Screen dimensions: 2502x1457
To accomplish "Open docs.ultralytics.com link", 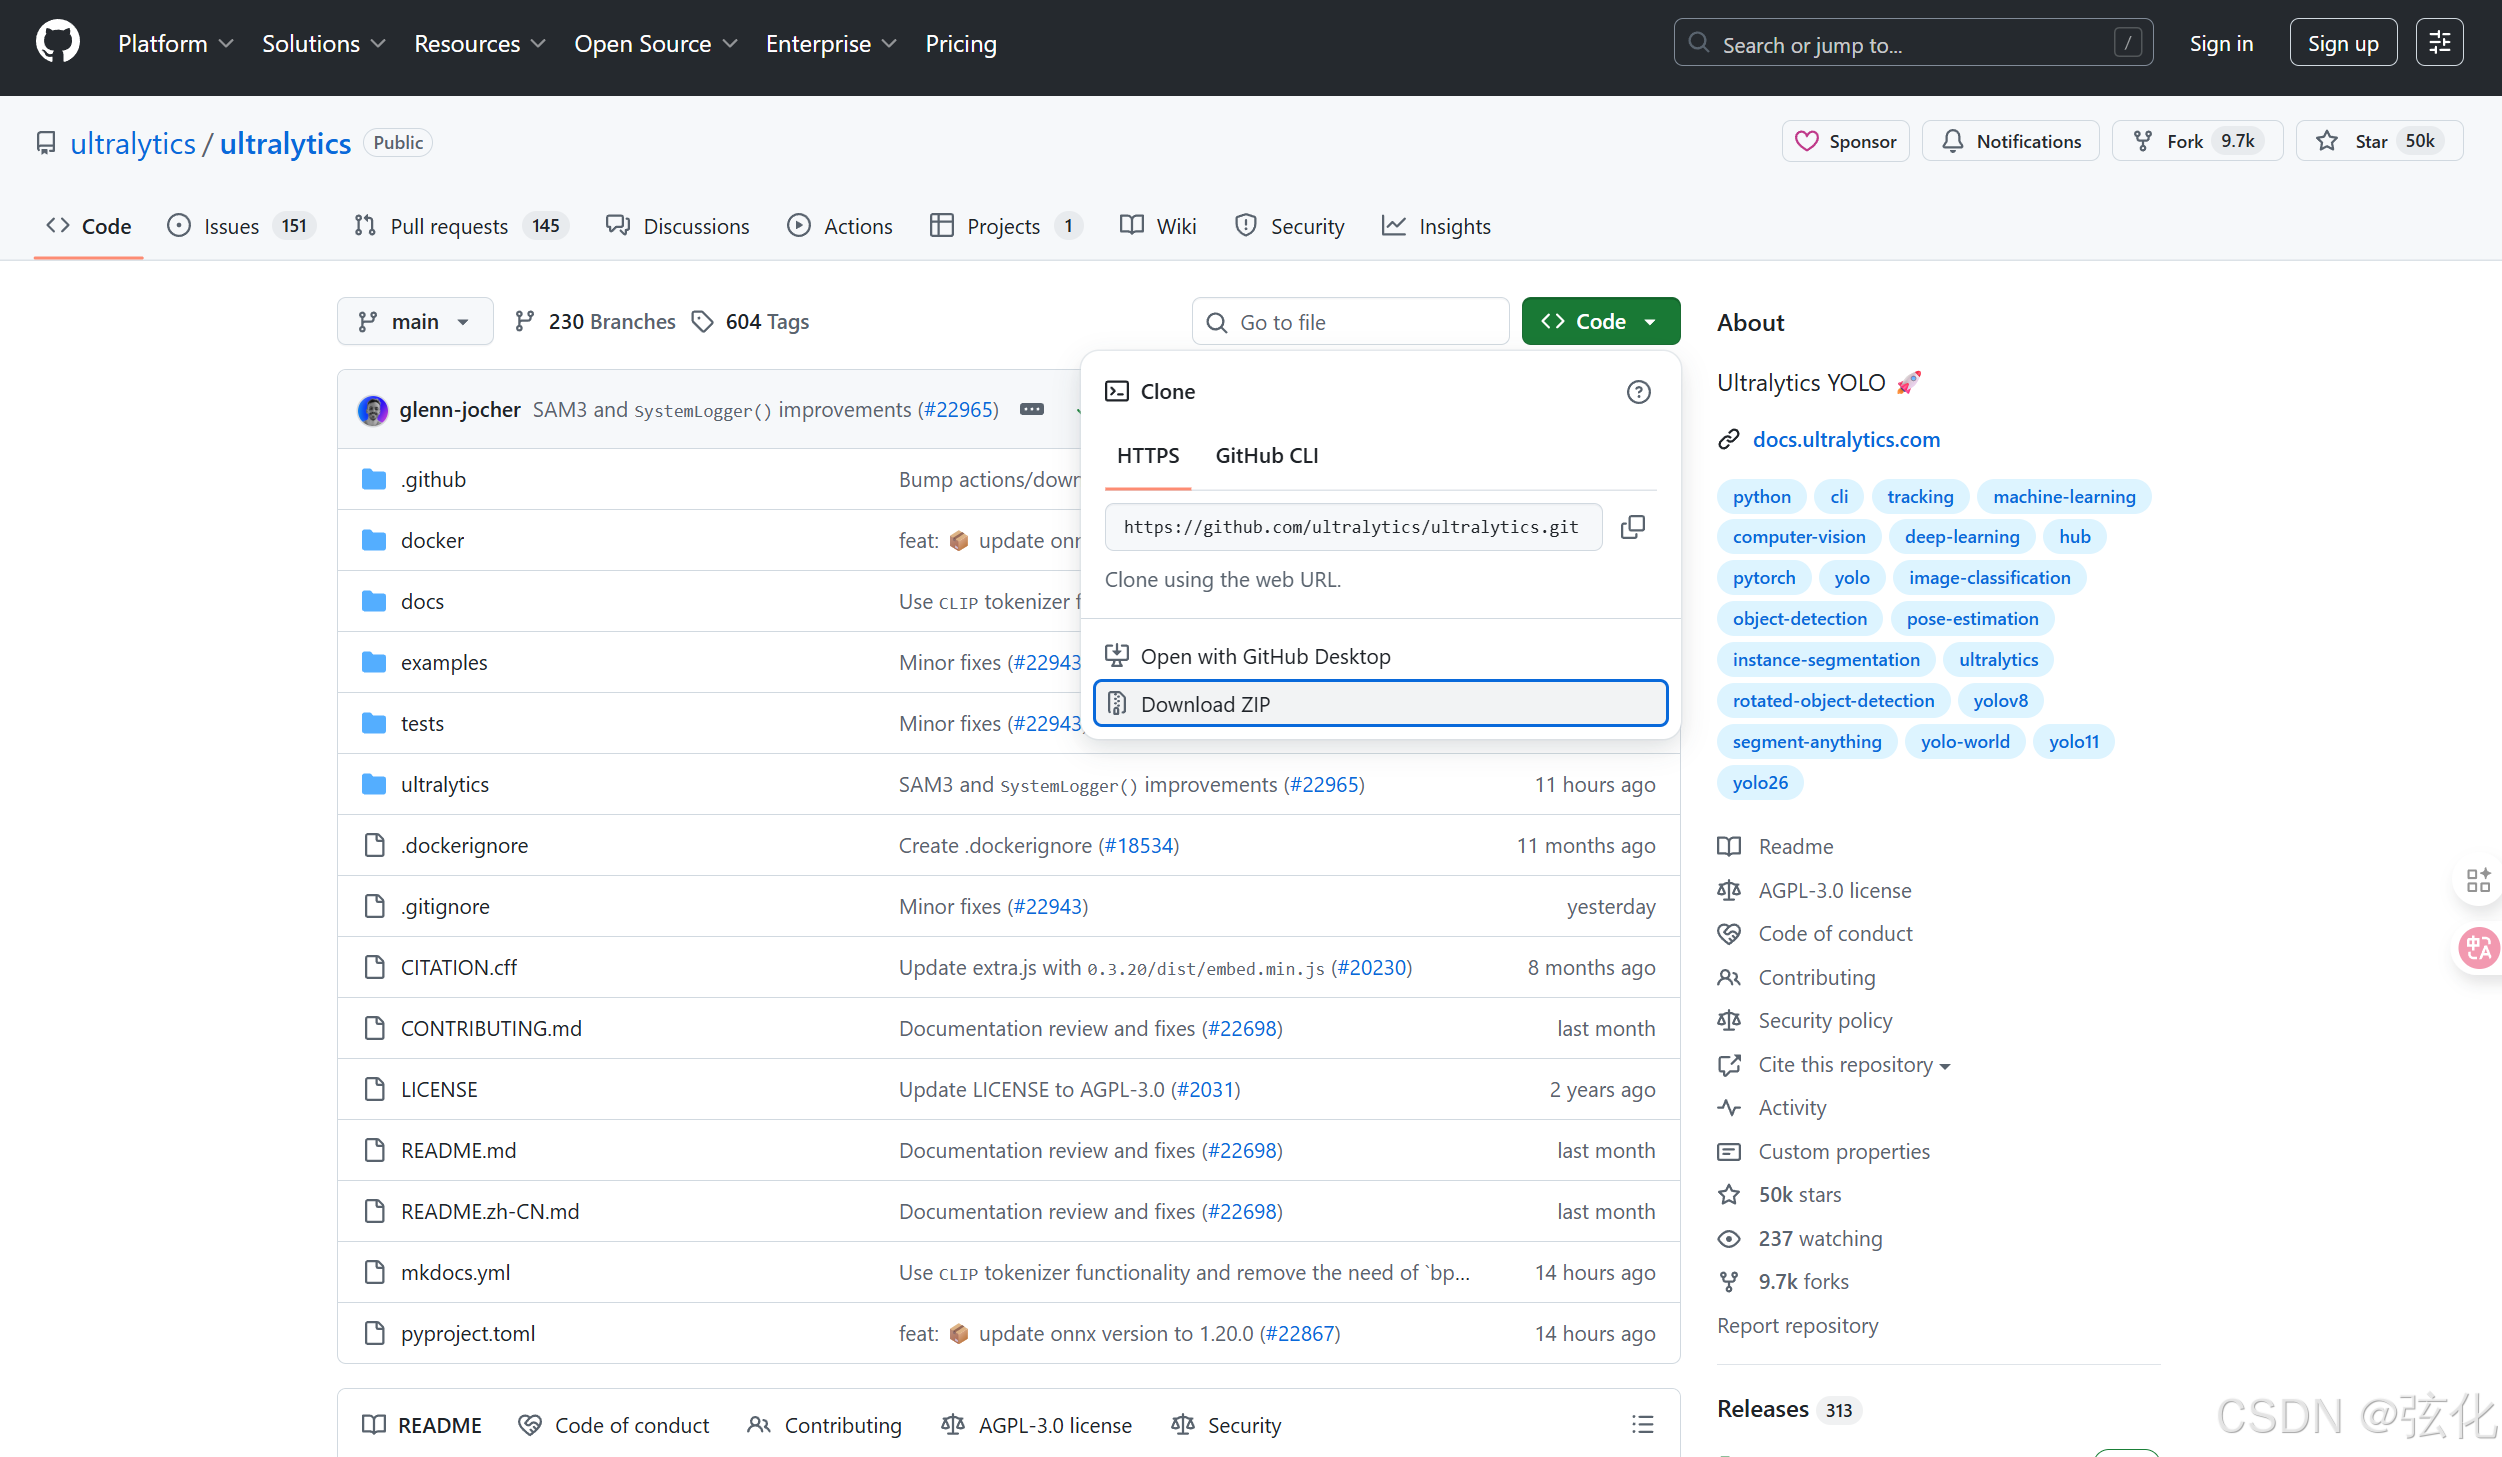I will point(1845,440).
